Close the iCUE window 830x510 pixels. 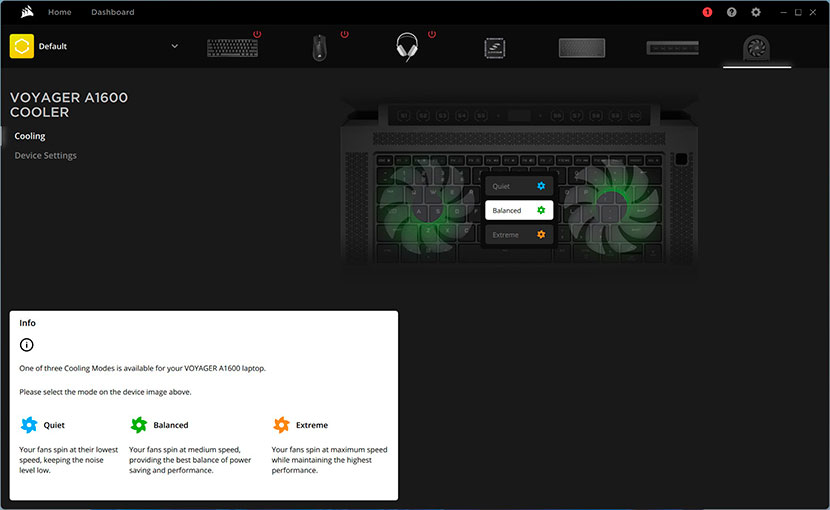pos(813,12)
